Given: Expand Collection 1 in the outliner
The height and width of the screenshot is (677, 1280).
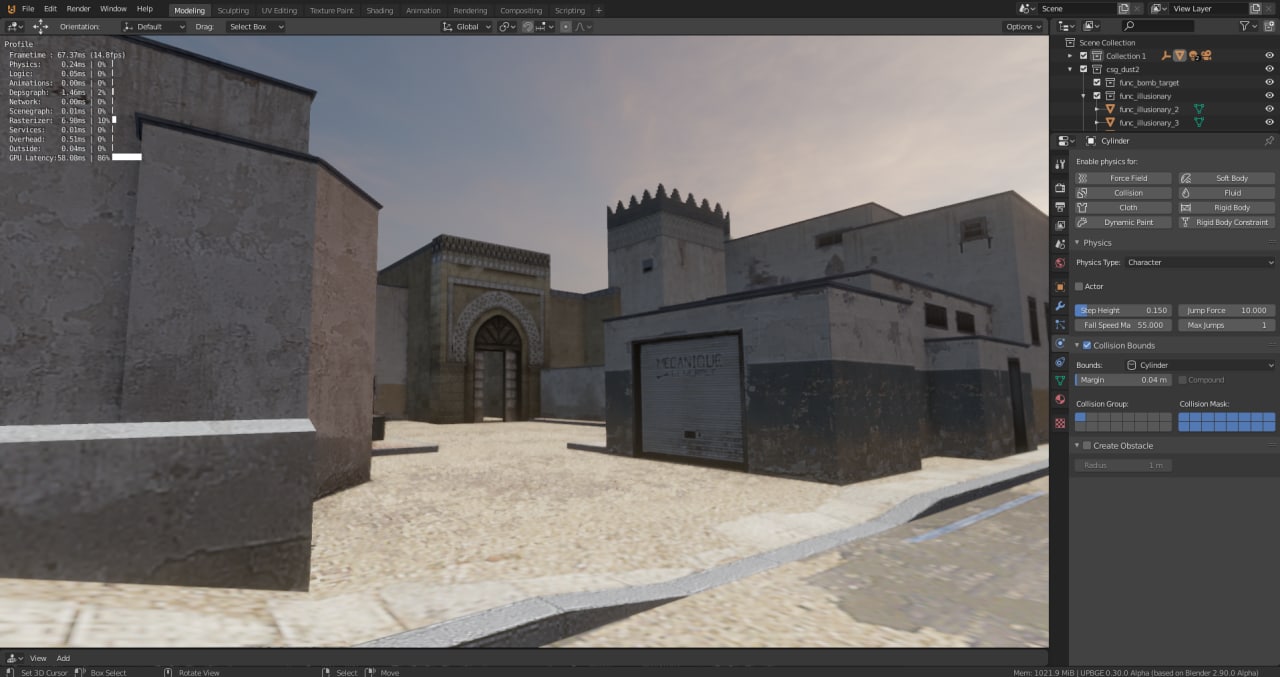Looking at the screenshot, I should (1070, 56).
